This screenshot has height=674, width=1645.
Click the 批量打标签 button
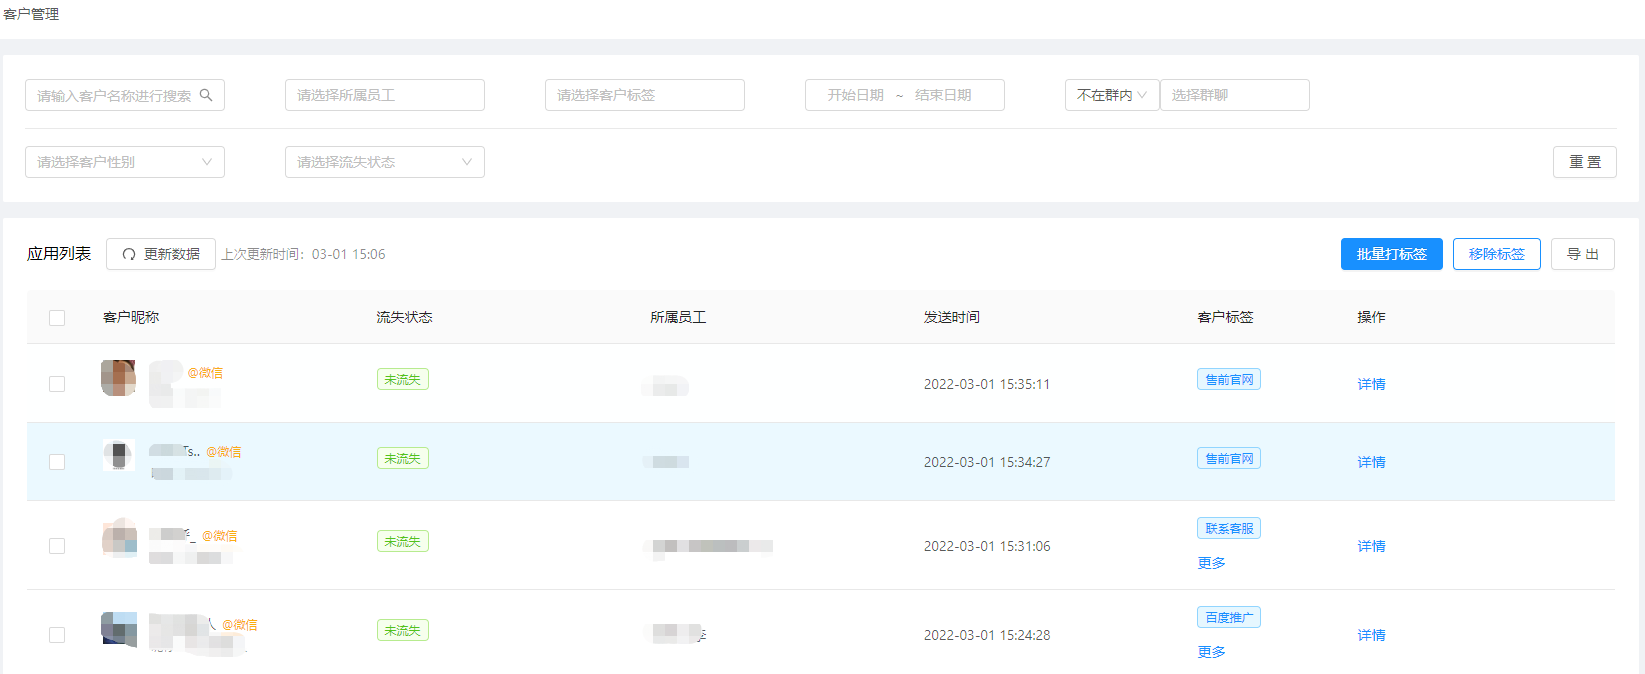(1392, 254)
